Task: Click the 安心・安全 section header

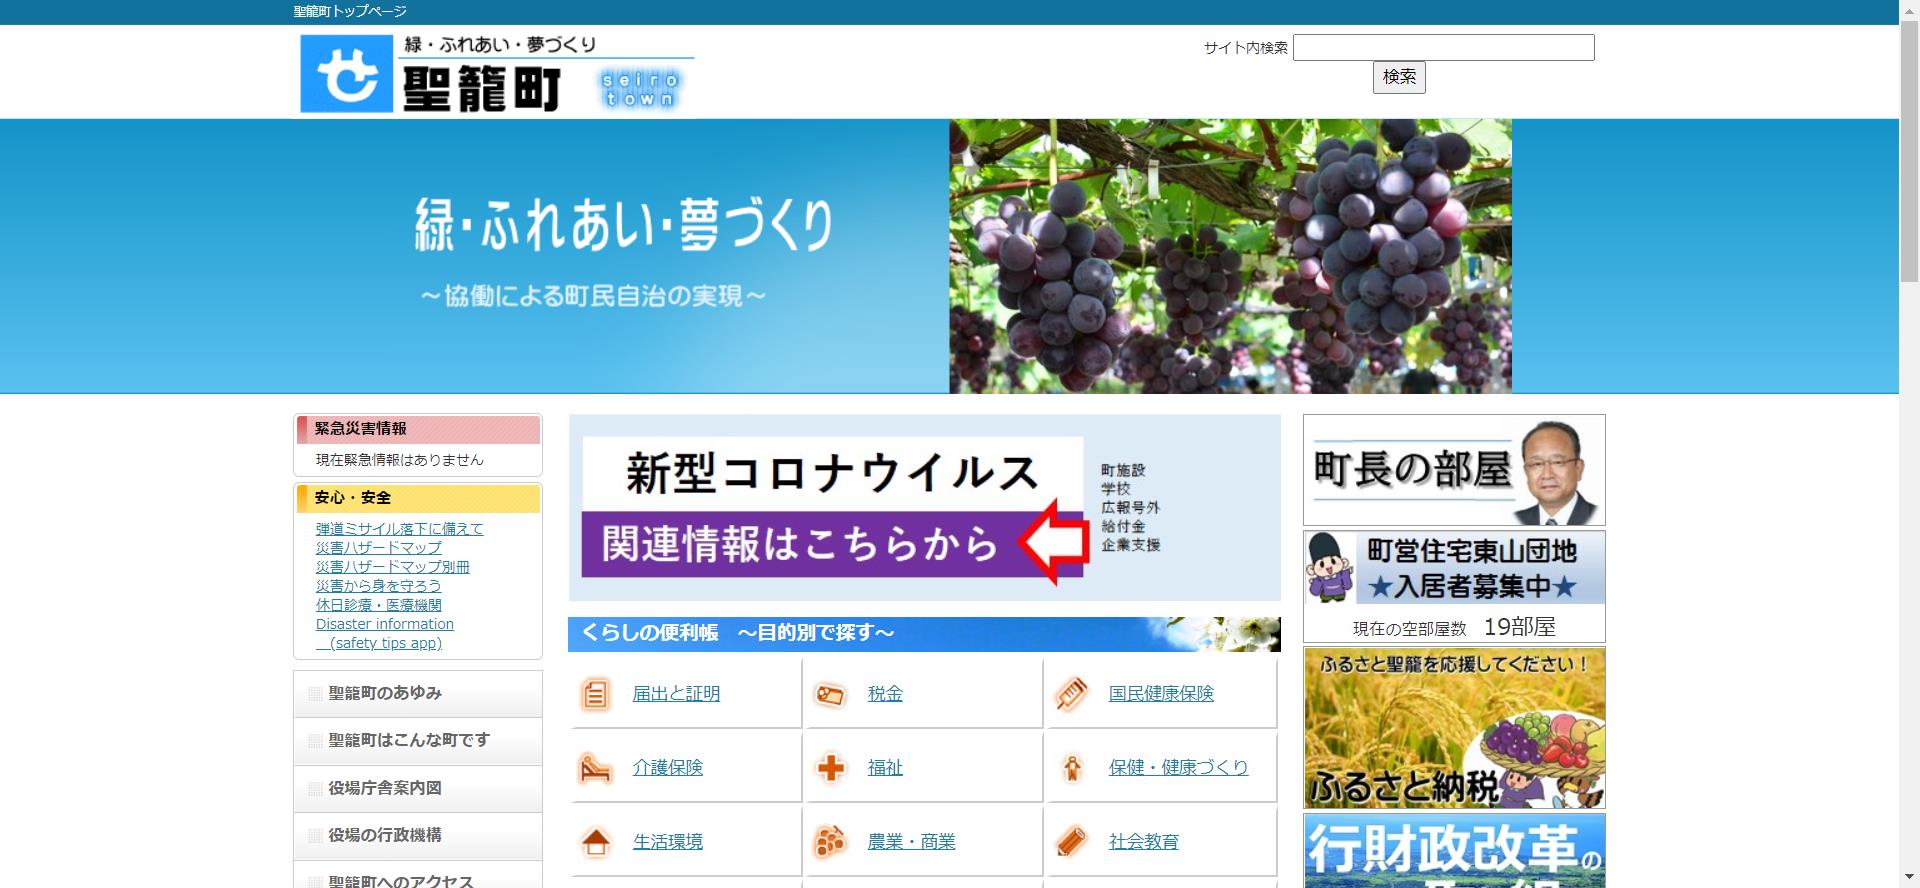Action: pos(418,498)
